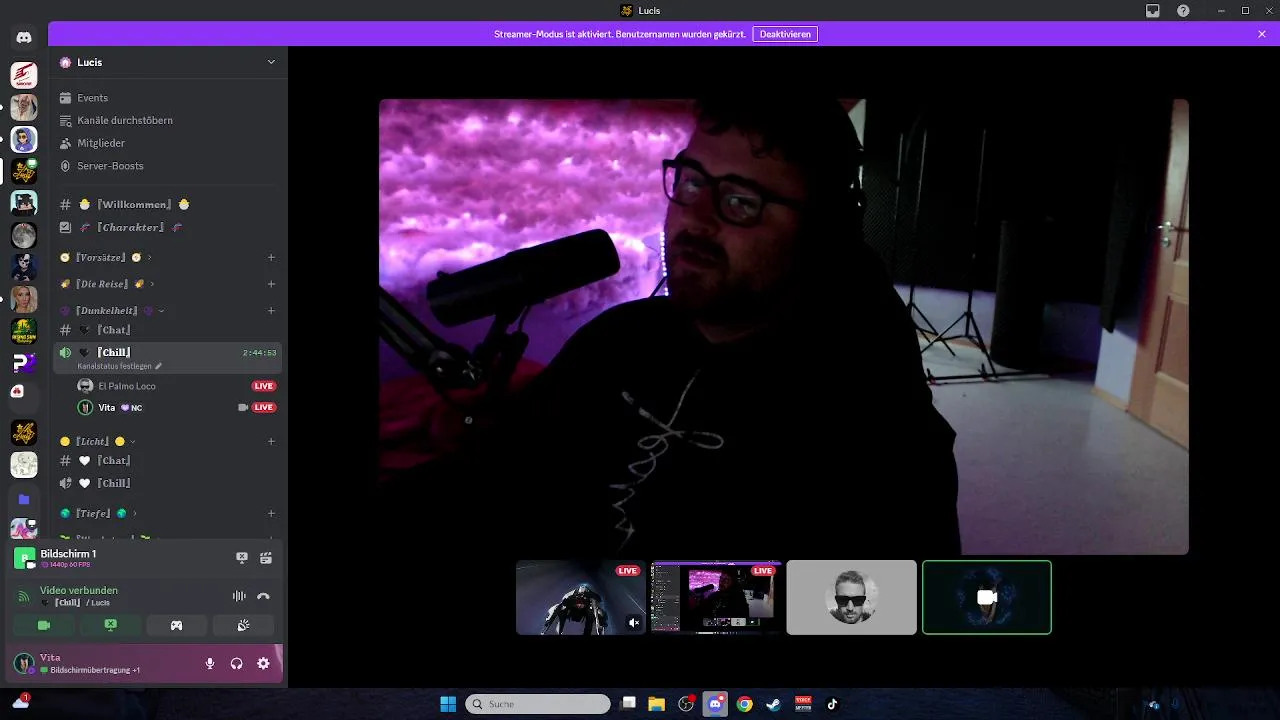Open Google Chrome from taskbar
Screen dimensions: 1280x720
[744, 704]
